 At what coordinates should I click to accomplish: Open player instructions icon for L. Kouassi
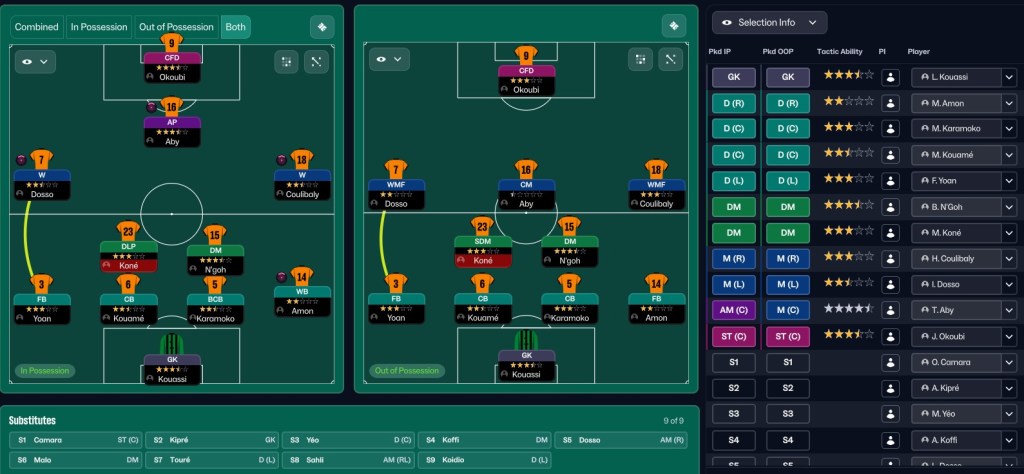pyautogui.click(x=890, y=77)
